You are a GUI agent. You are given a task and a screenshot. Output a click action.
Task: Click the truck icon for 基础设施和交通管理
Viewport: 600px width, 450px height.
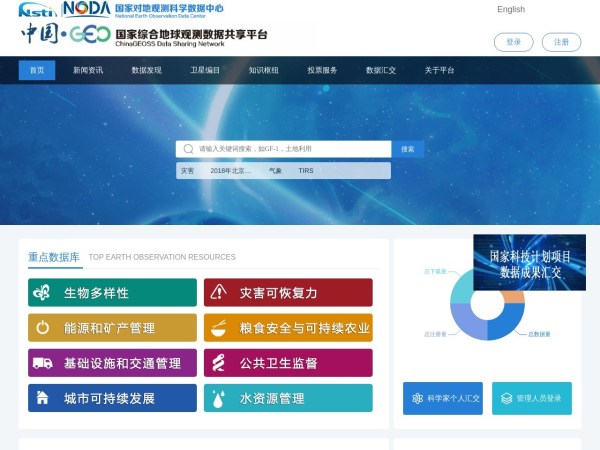[42, 363]
